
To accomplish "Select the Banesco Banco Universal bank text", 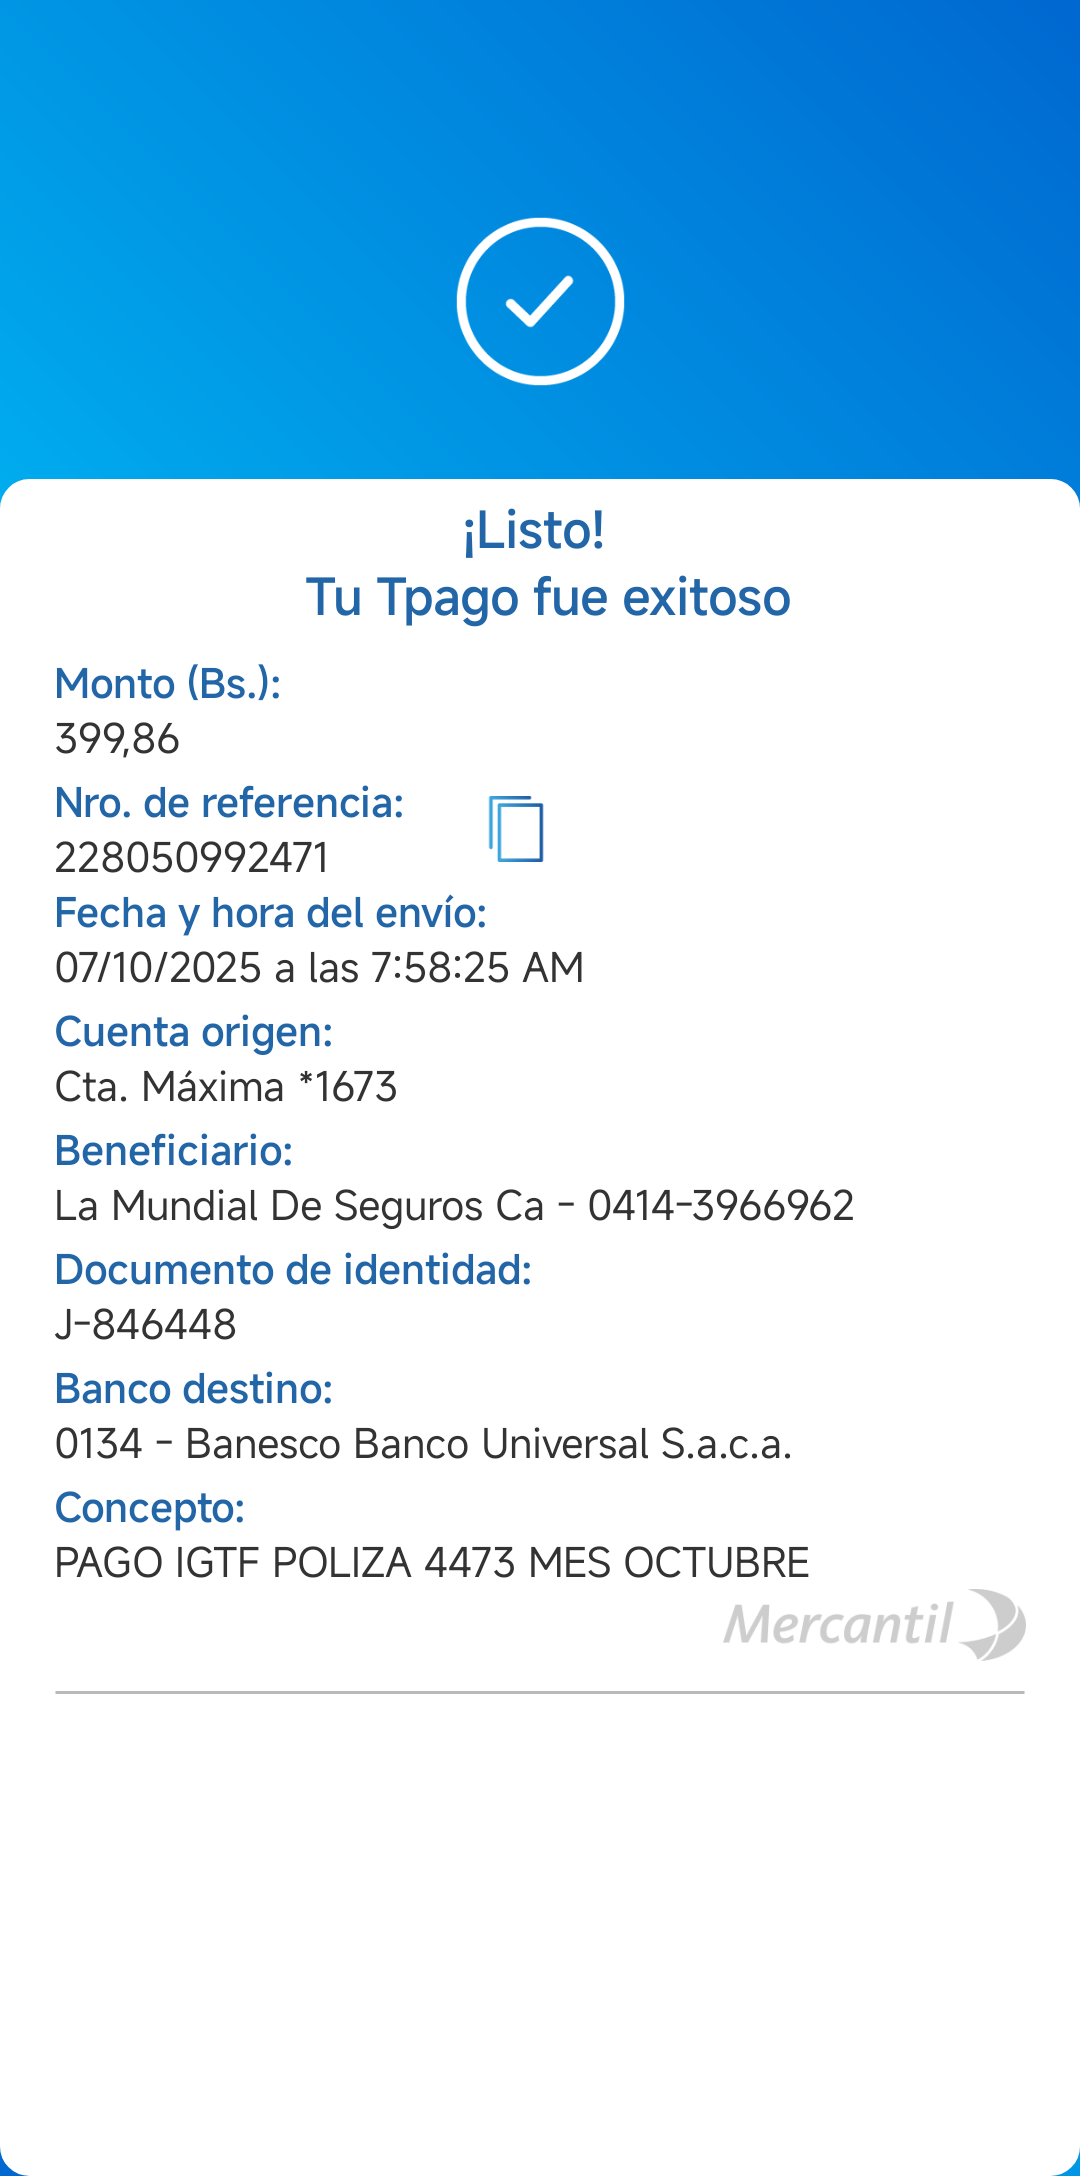I will tap(423, 1444).
